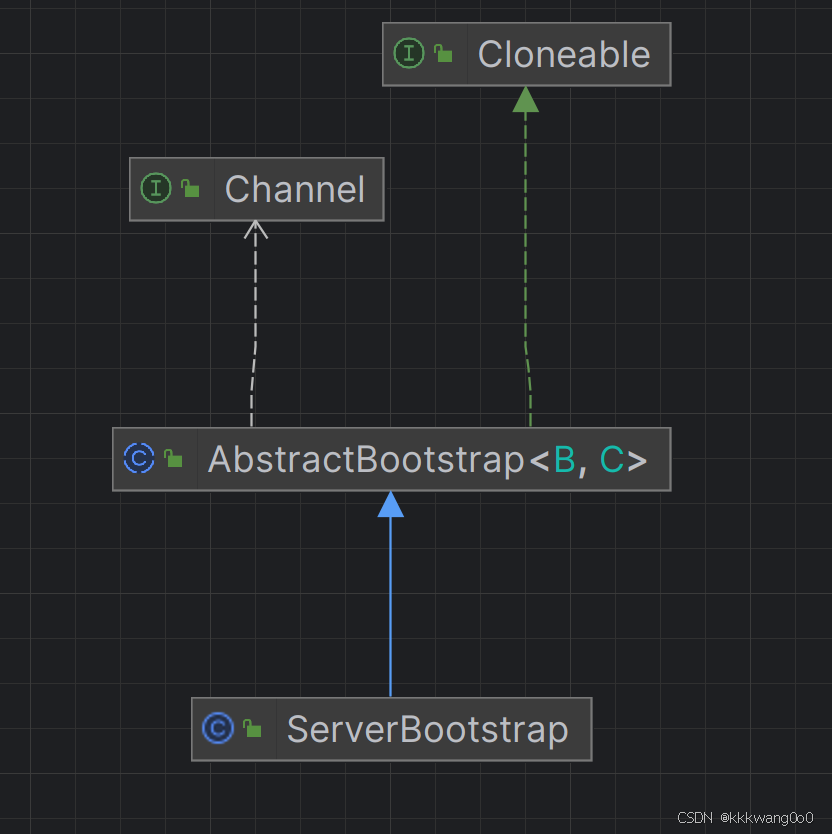Click the AbstractBootstrap abstract class icon
The height and width of the screenshot is (834, 832).
point(139,458)
